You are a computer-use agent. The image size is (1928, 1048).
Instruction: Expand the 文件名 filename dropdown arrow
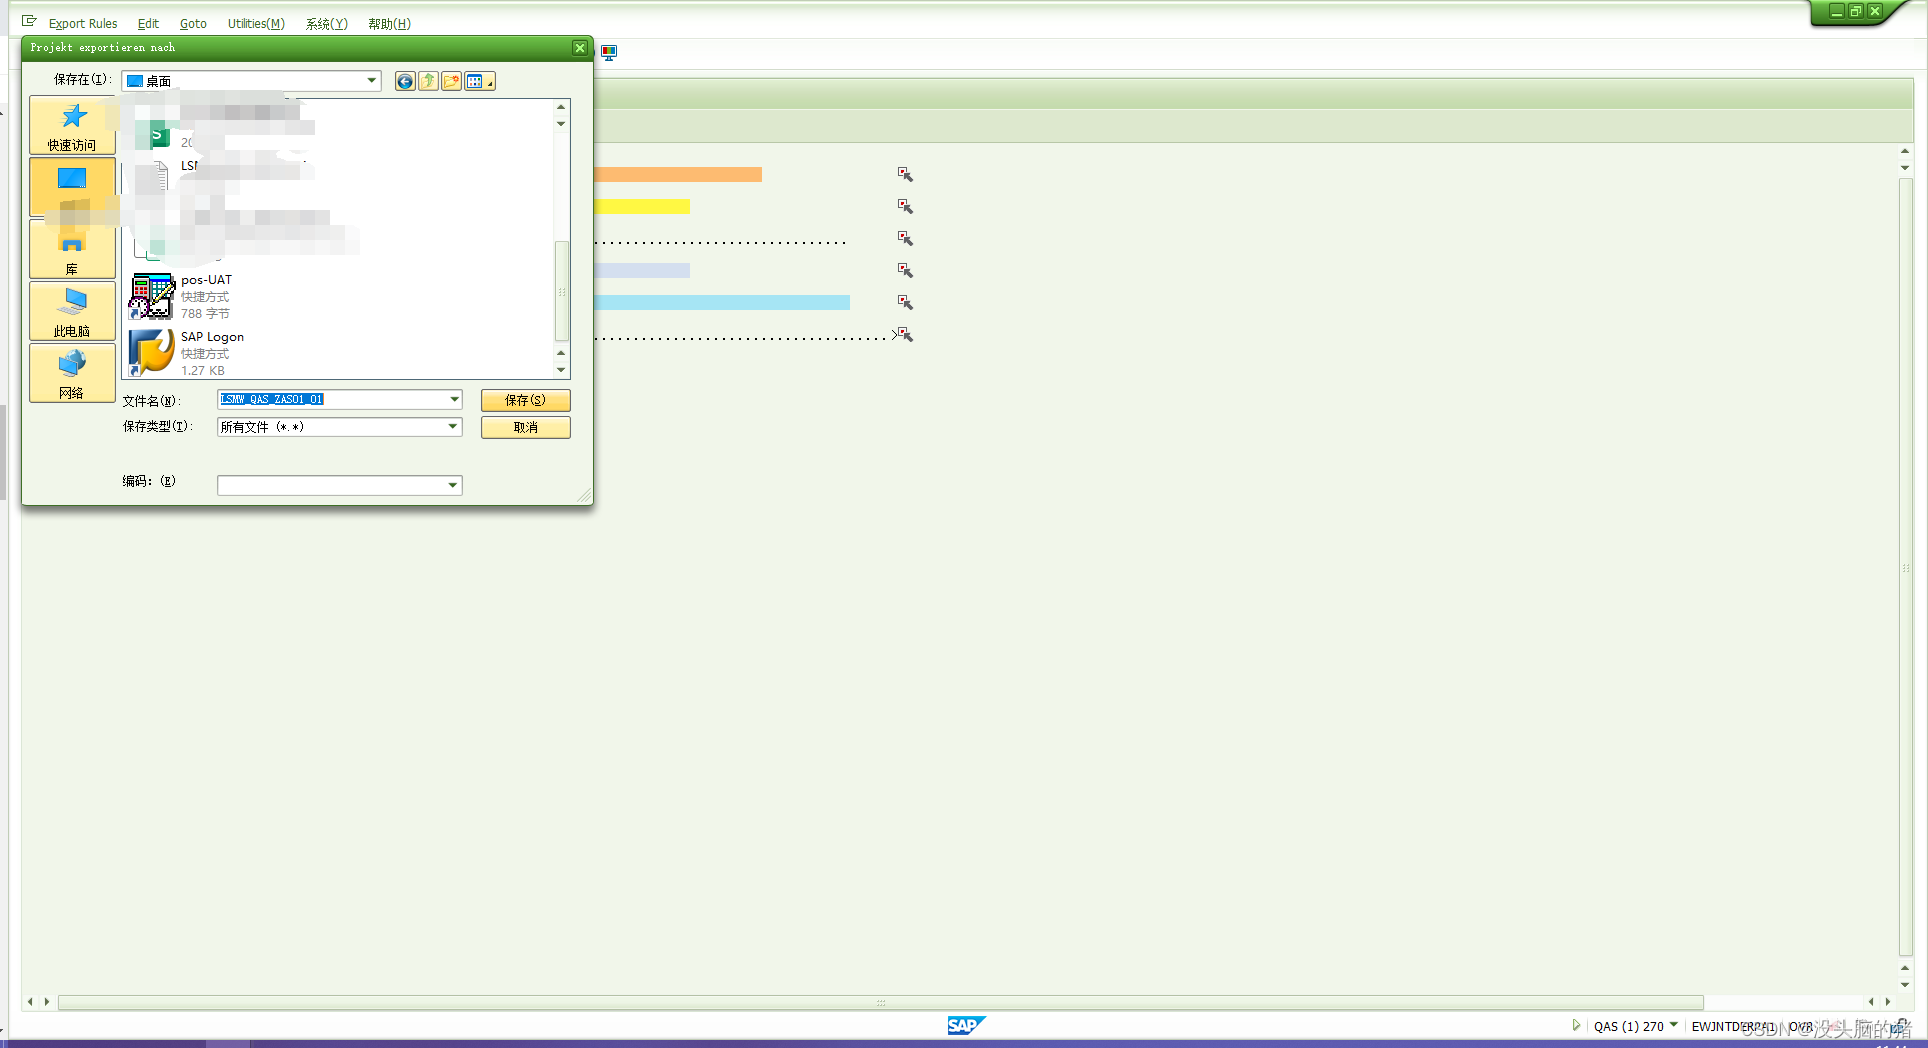point(454,399)
